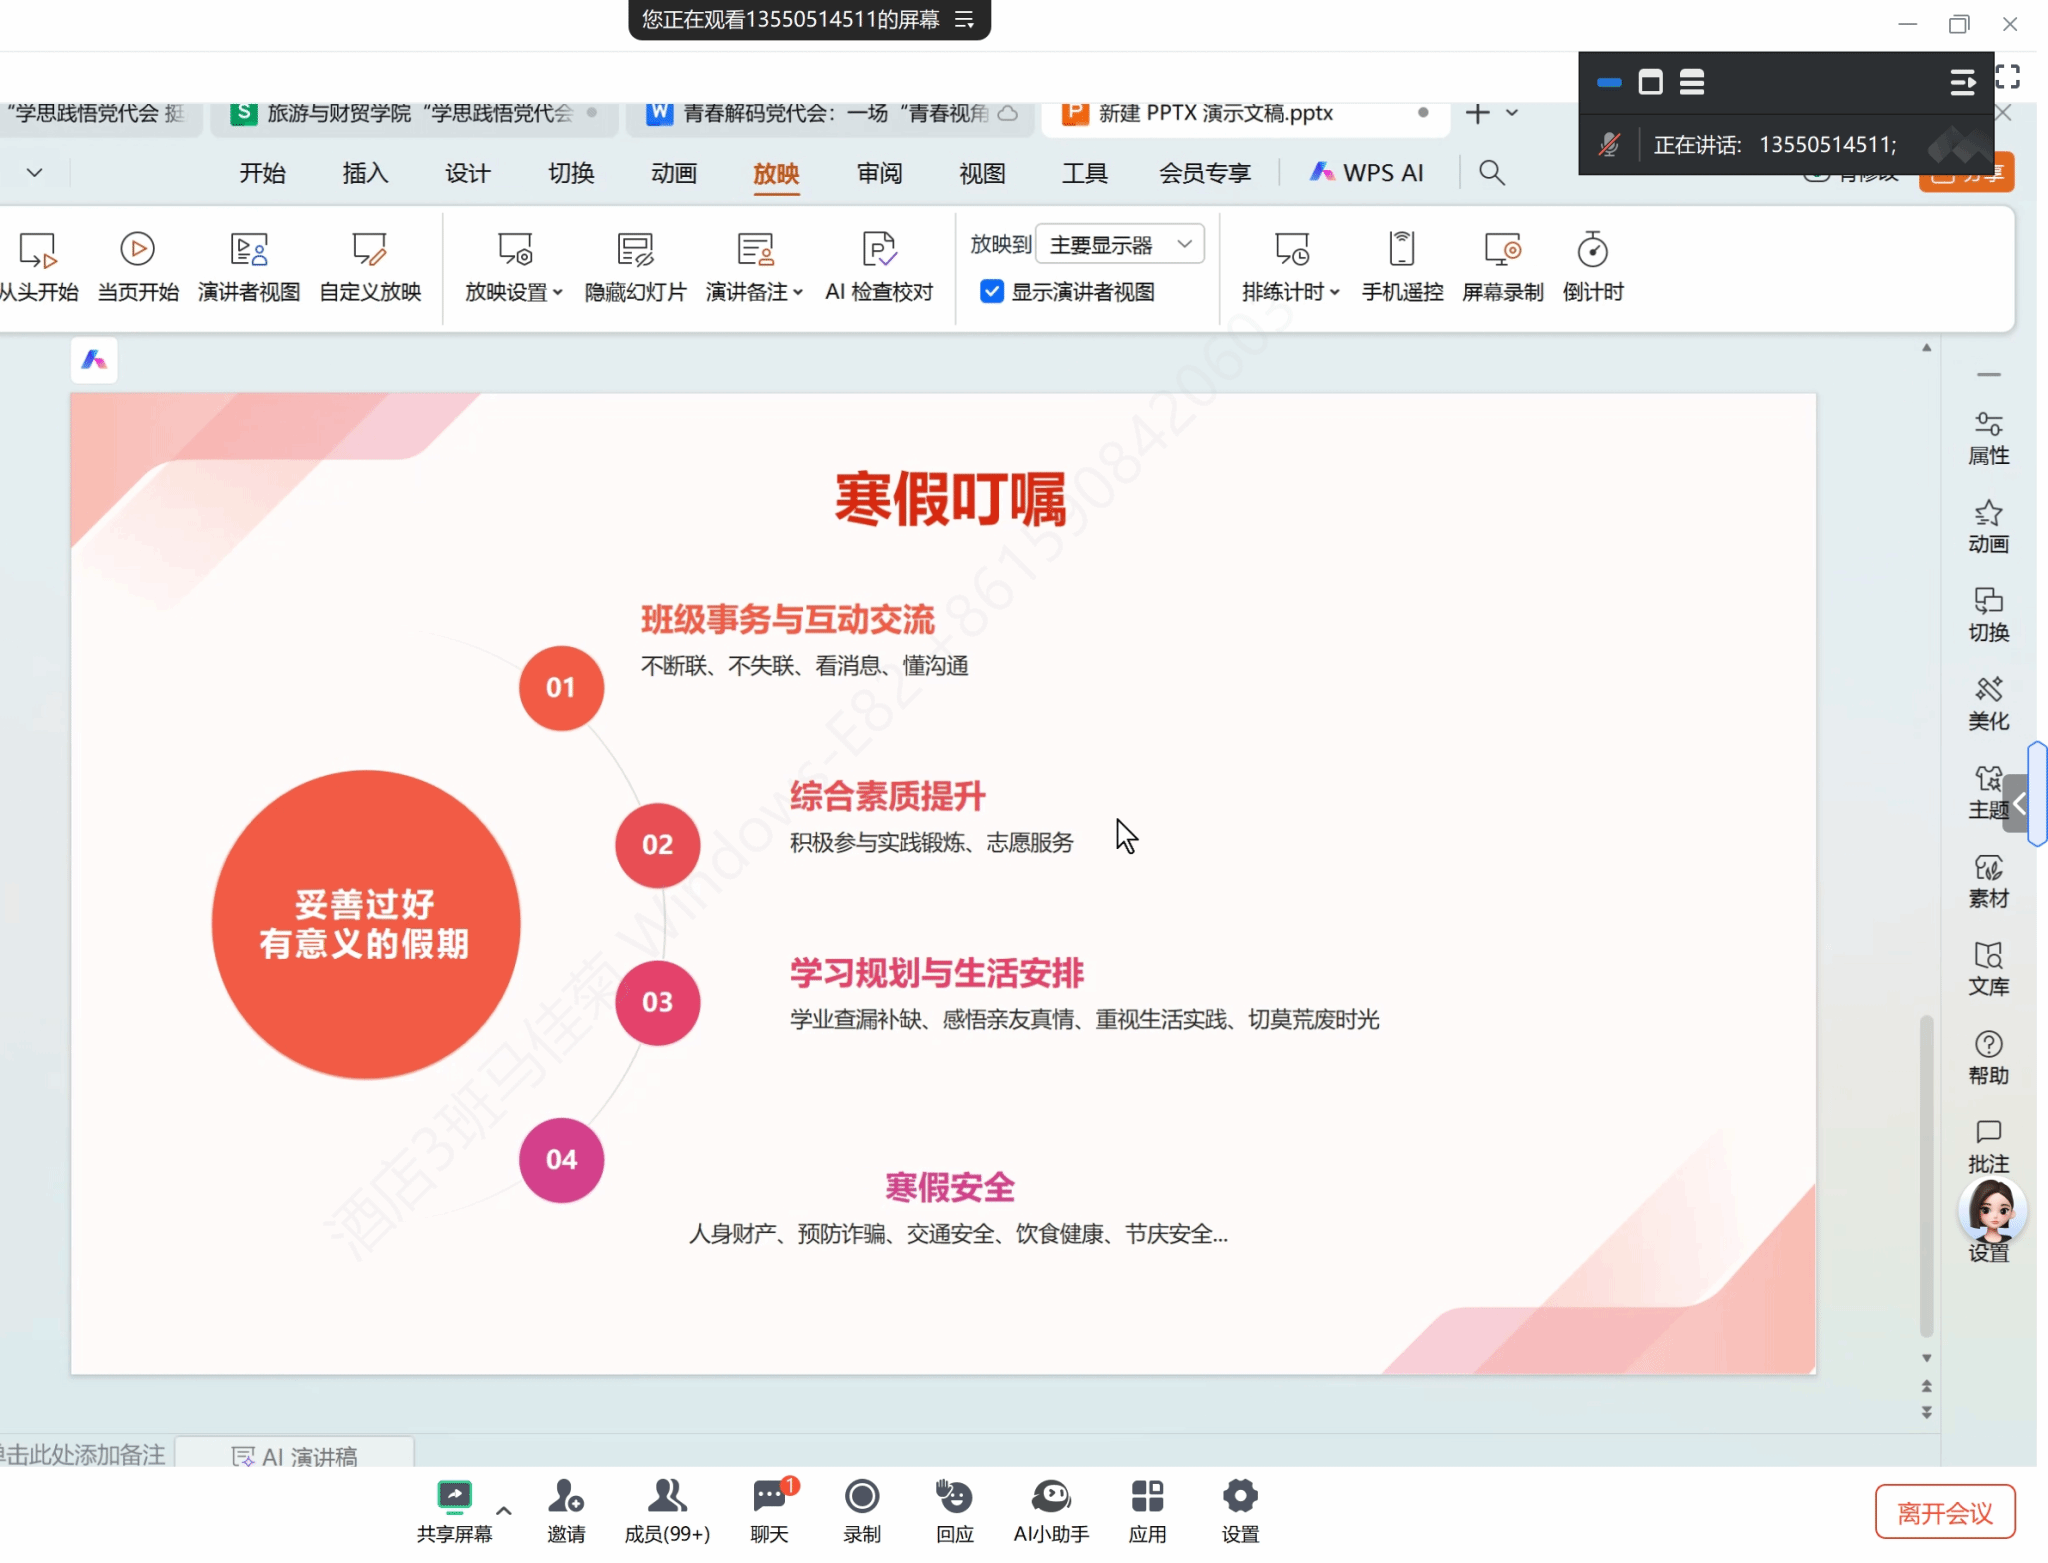The image size is (2048, 1563).
Task: Open the AI 演讲稿 button
Action: (295, 1456)
